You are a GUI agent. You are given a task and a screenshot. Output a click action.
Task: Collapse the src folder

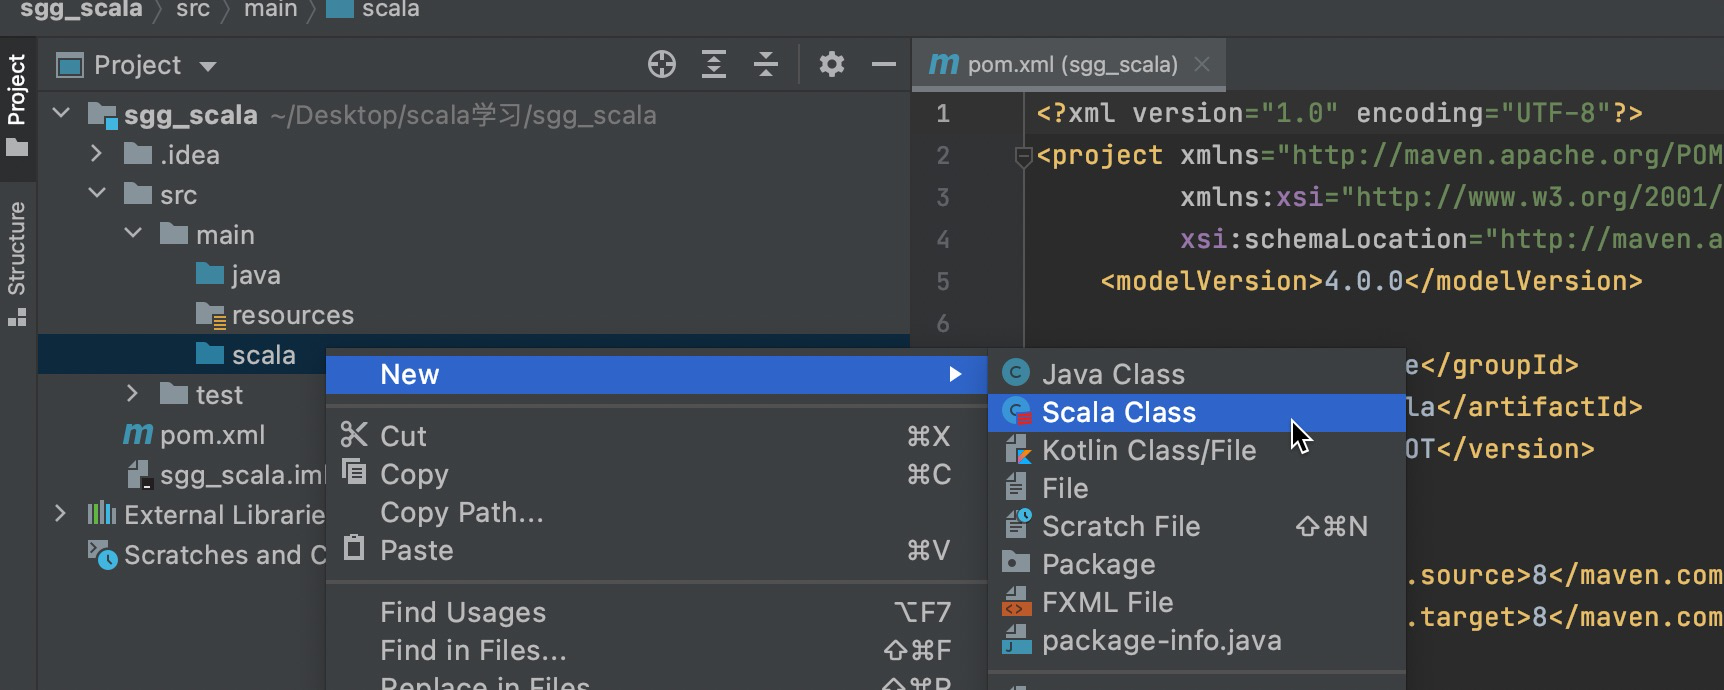(96, 194)
